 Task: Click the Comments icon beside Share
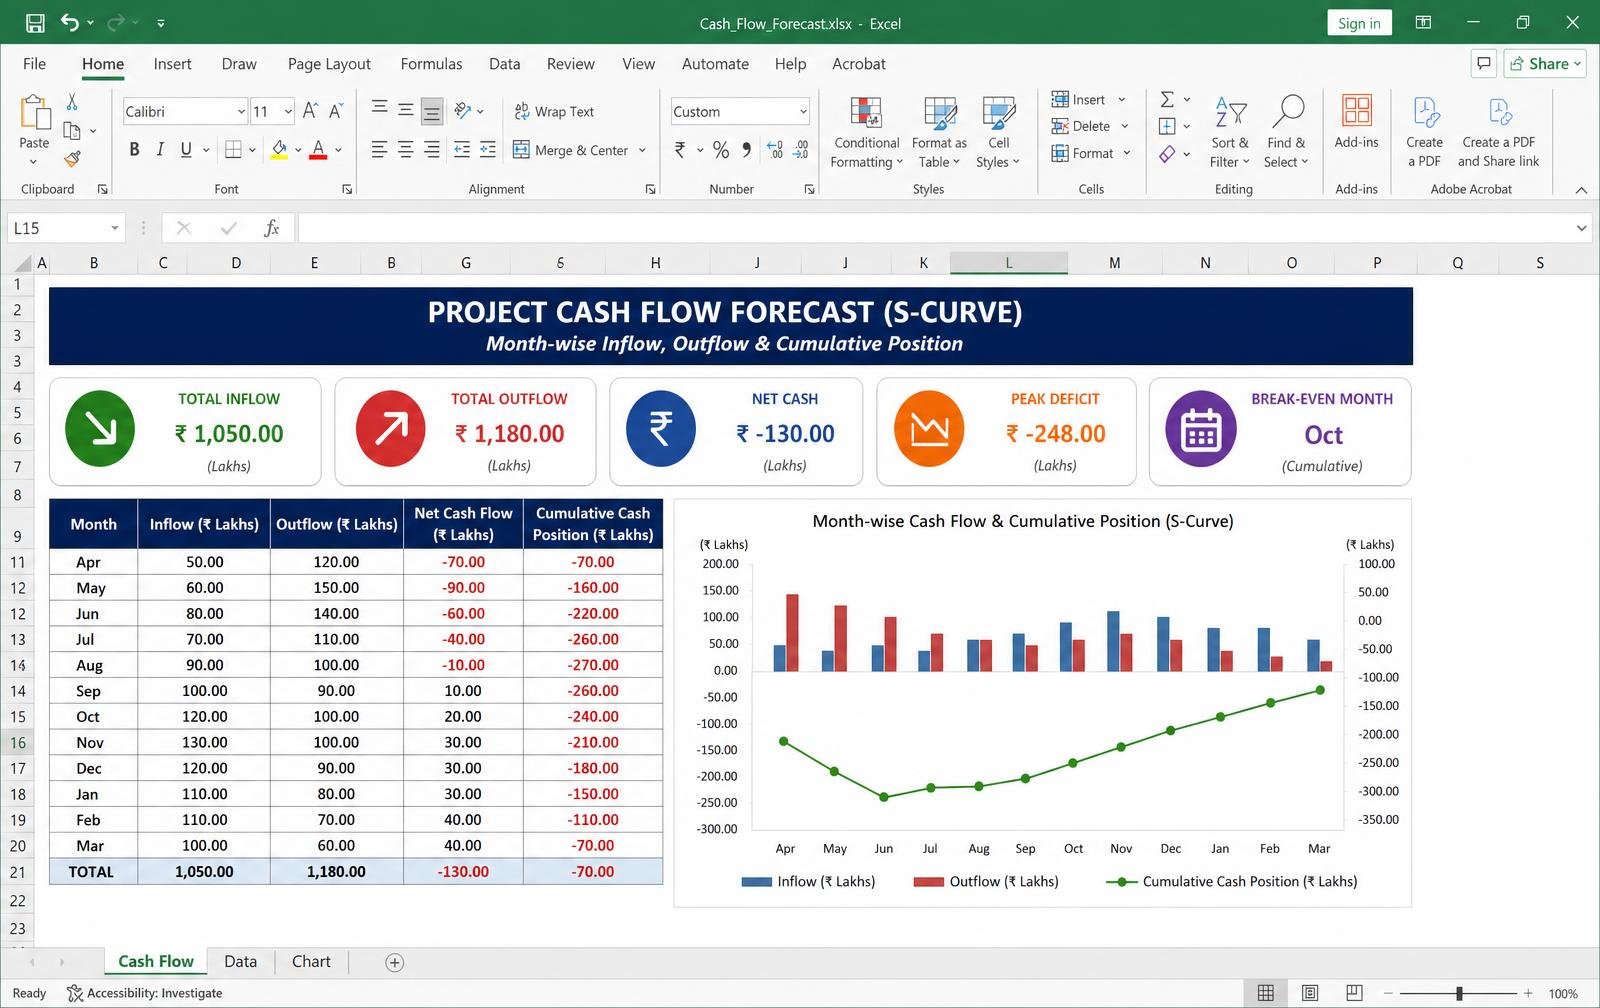click(1484, 63)
